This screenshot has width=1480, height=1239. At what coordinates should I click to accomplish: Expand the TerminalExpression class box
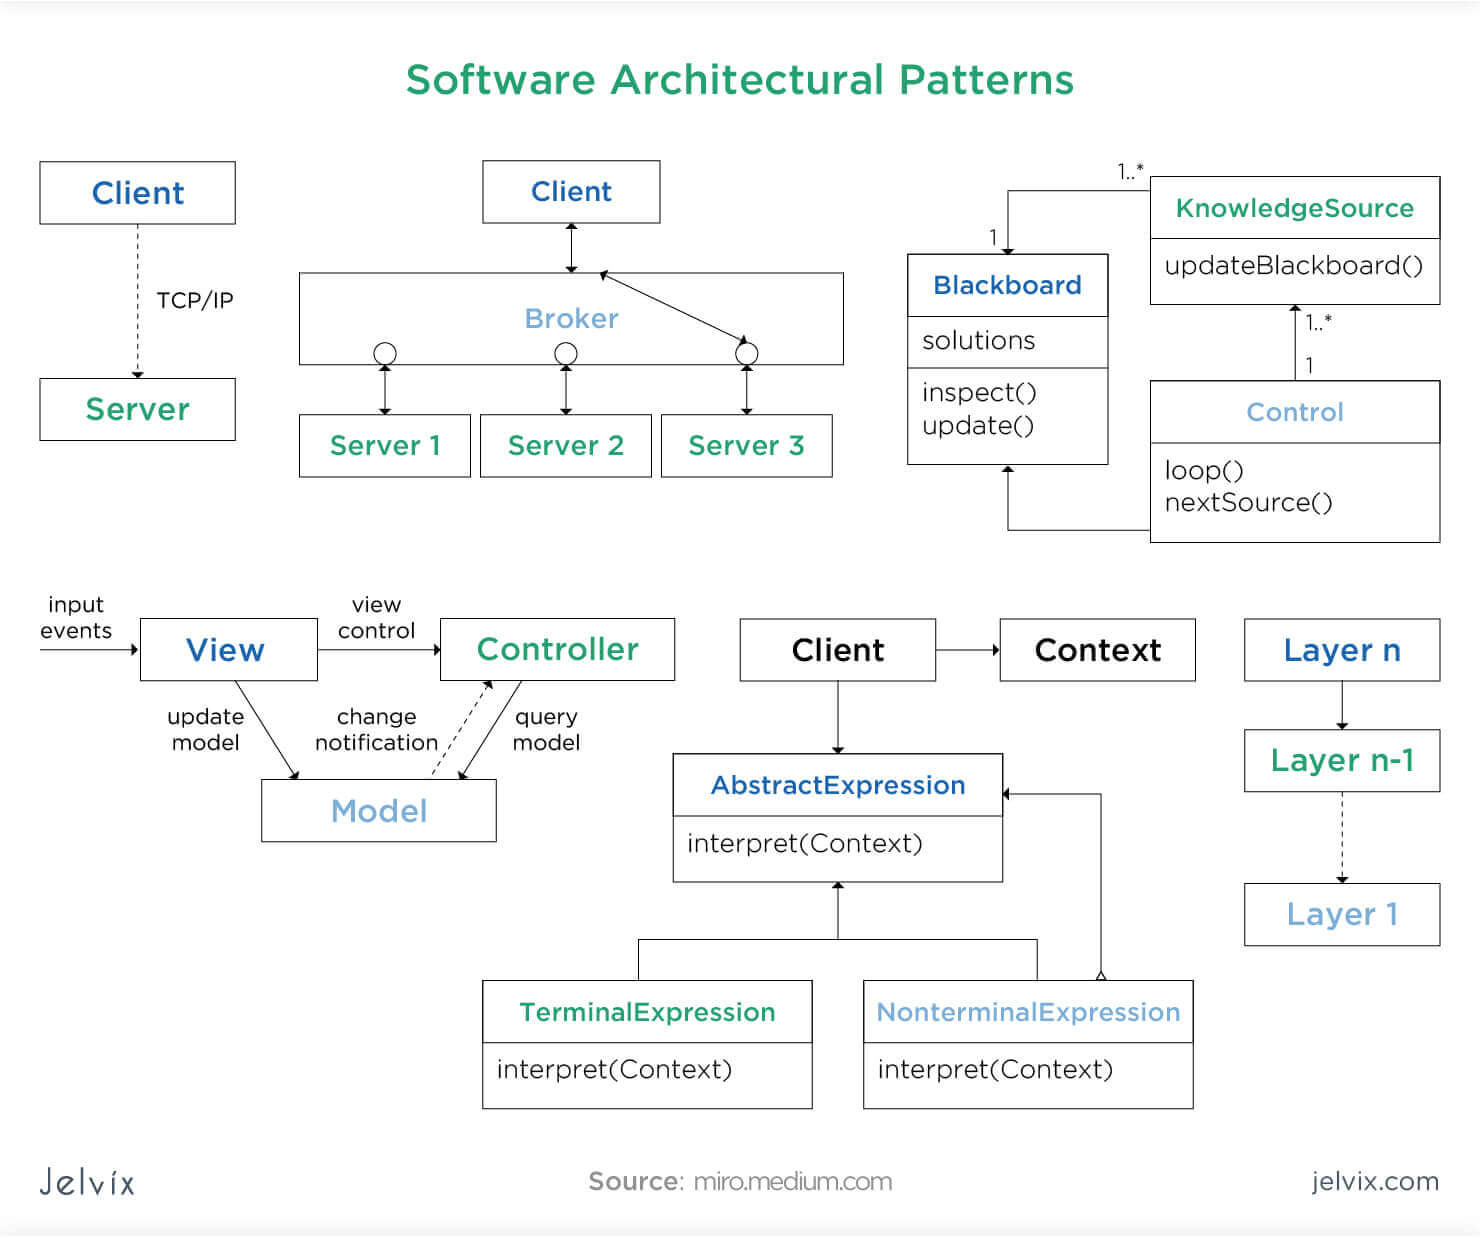point(646,1012)
